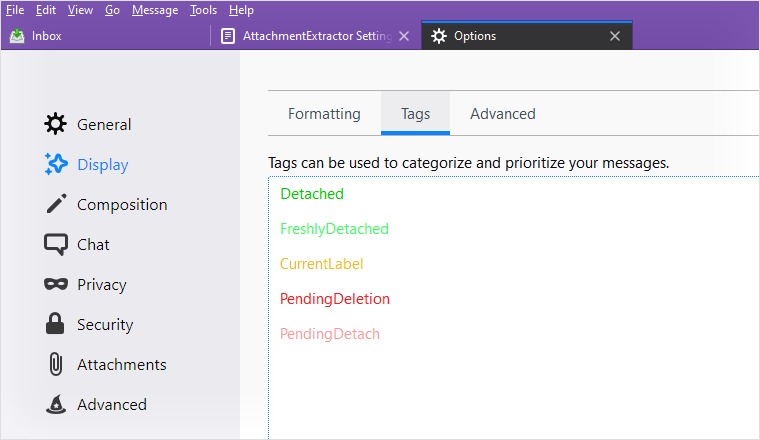Open the Formatting sub-tab
This screenshot has height=440, width=760.
tap(324, 114)
